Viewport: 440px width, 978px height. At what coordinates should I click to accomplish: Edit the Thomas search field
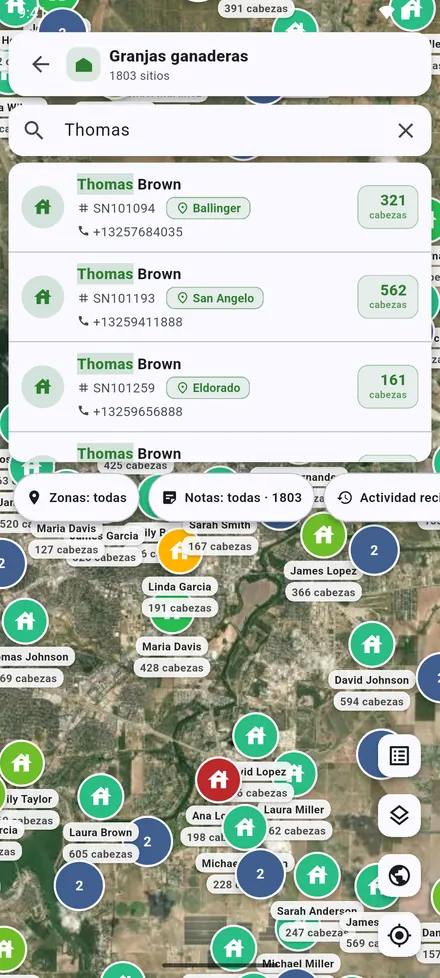(x=220, y=130)
